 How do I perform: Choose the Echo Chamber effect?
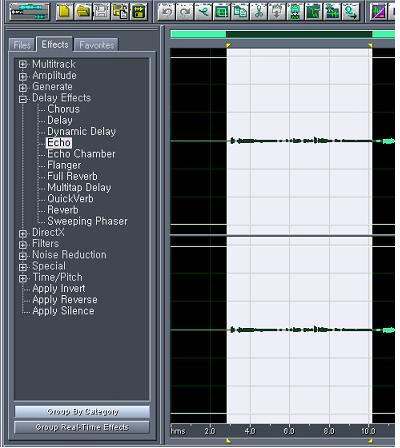(81, 154)
